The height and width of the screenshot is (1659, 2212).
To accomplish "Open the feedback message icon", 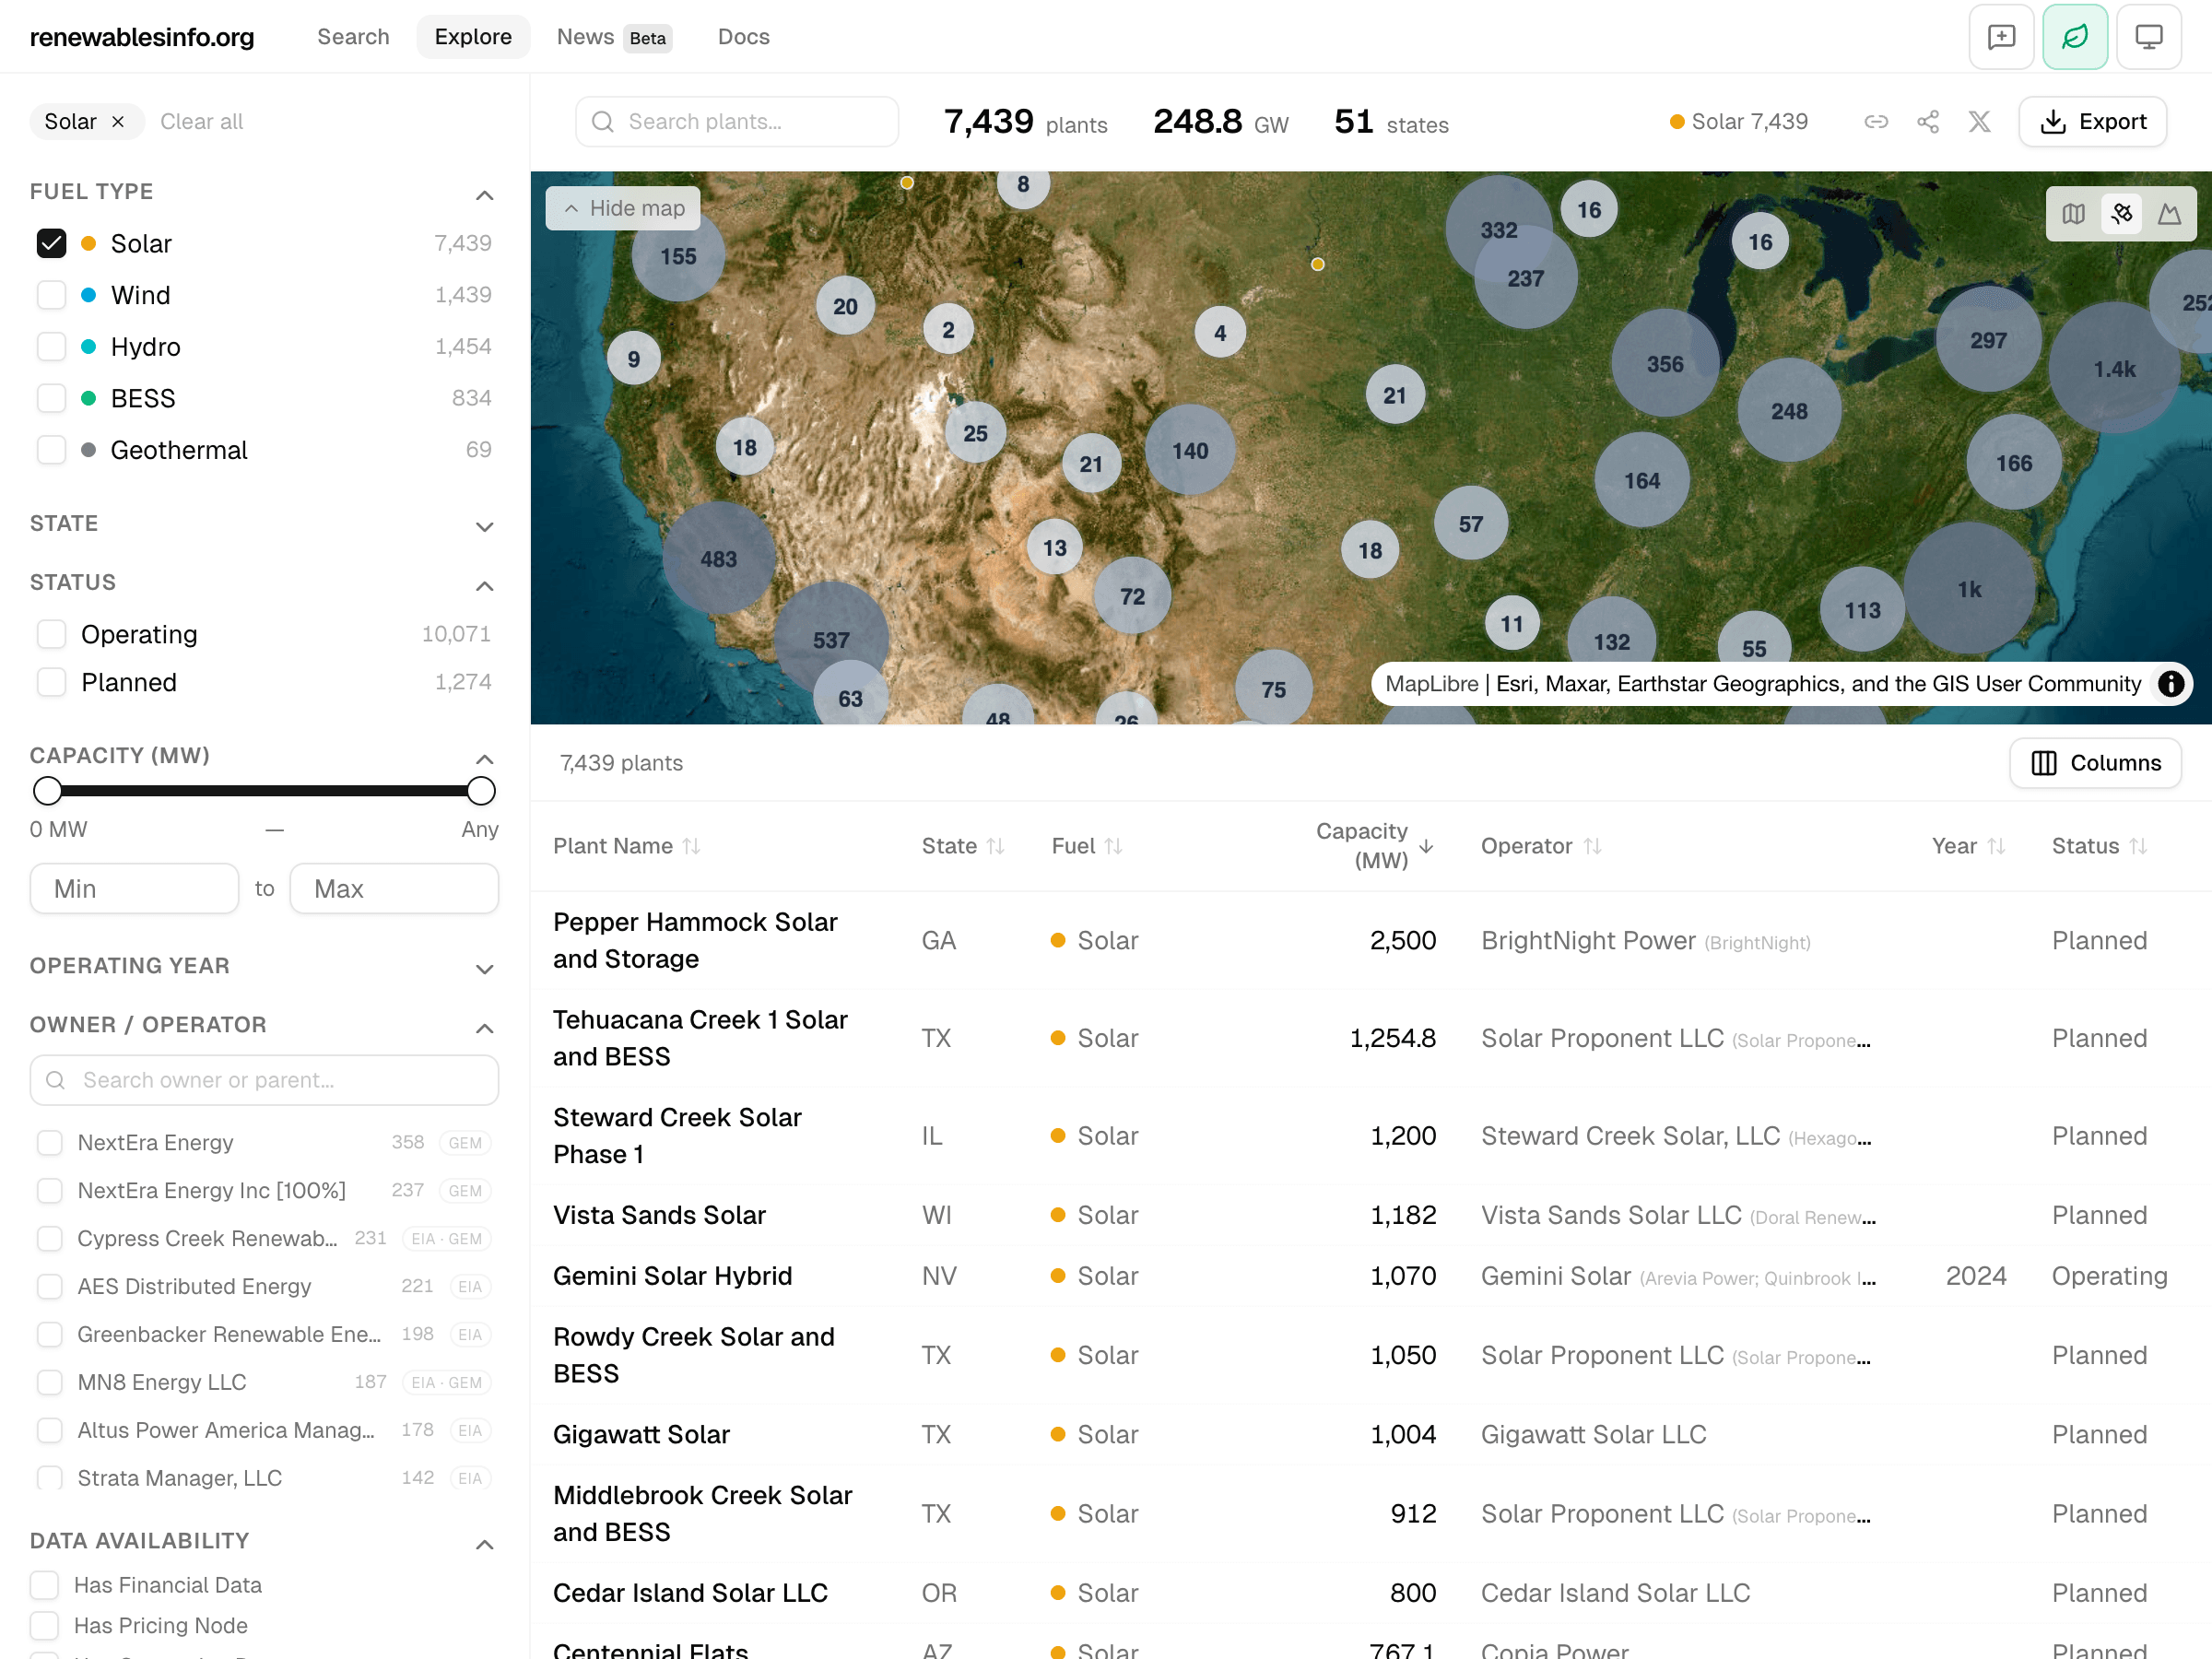I will point(2001,36).
